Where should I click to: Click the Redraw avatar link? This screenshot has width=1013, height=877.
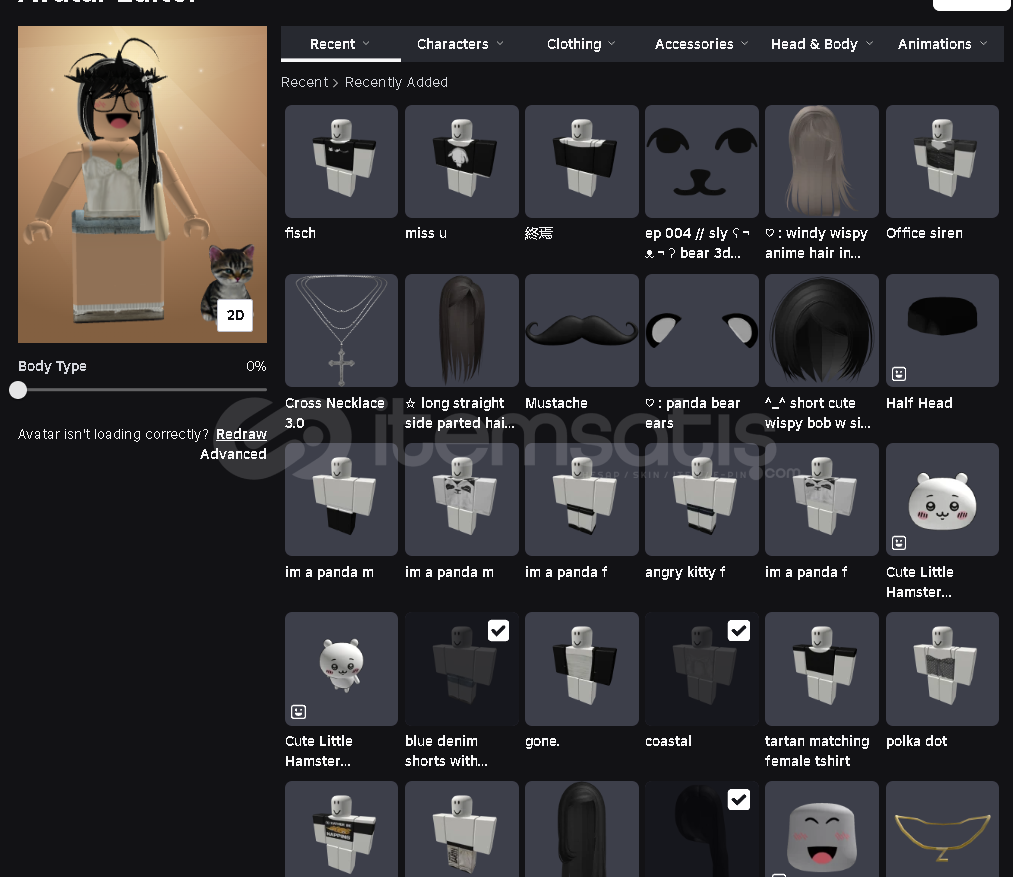pos(241,434)
